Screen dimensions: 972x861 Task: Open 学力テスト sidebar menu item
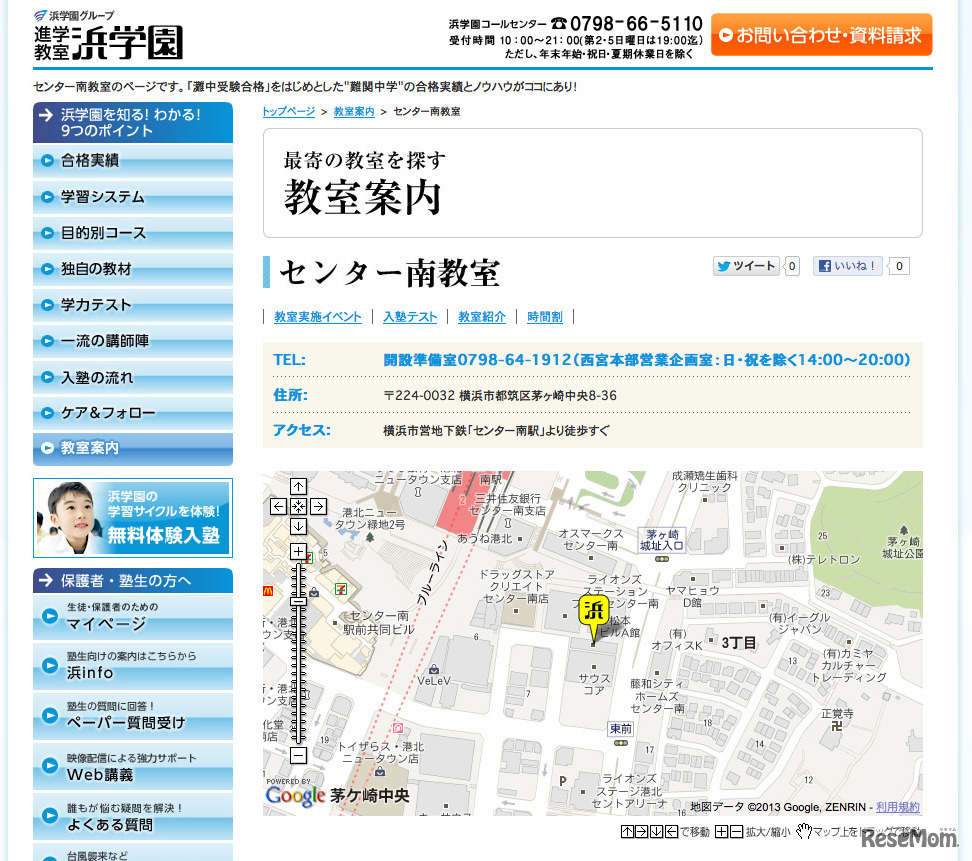tap(133, 305)
